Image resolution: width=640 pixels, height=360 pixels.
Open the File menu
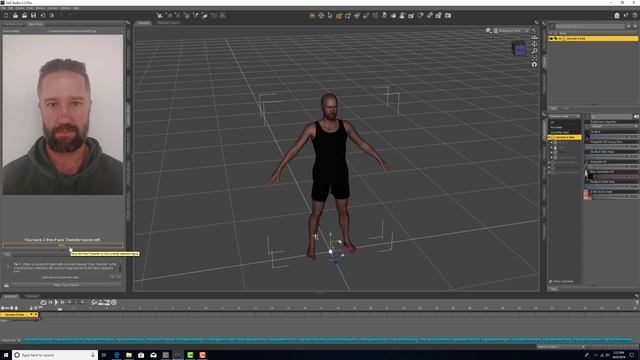[4, 8]
